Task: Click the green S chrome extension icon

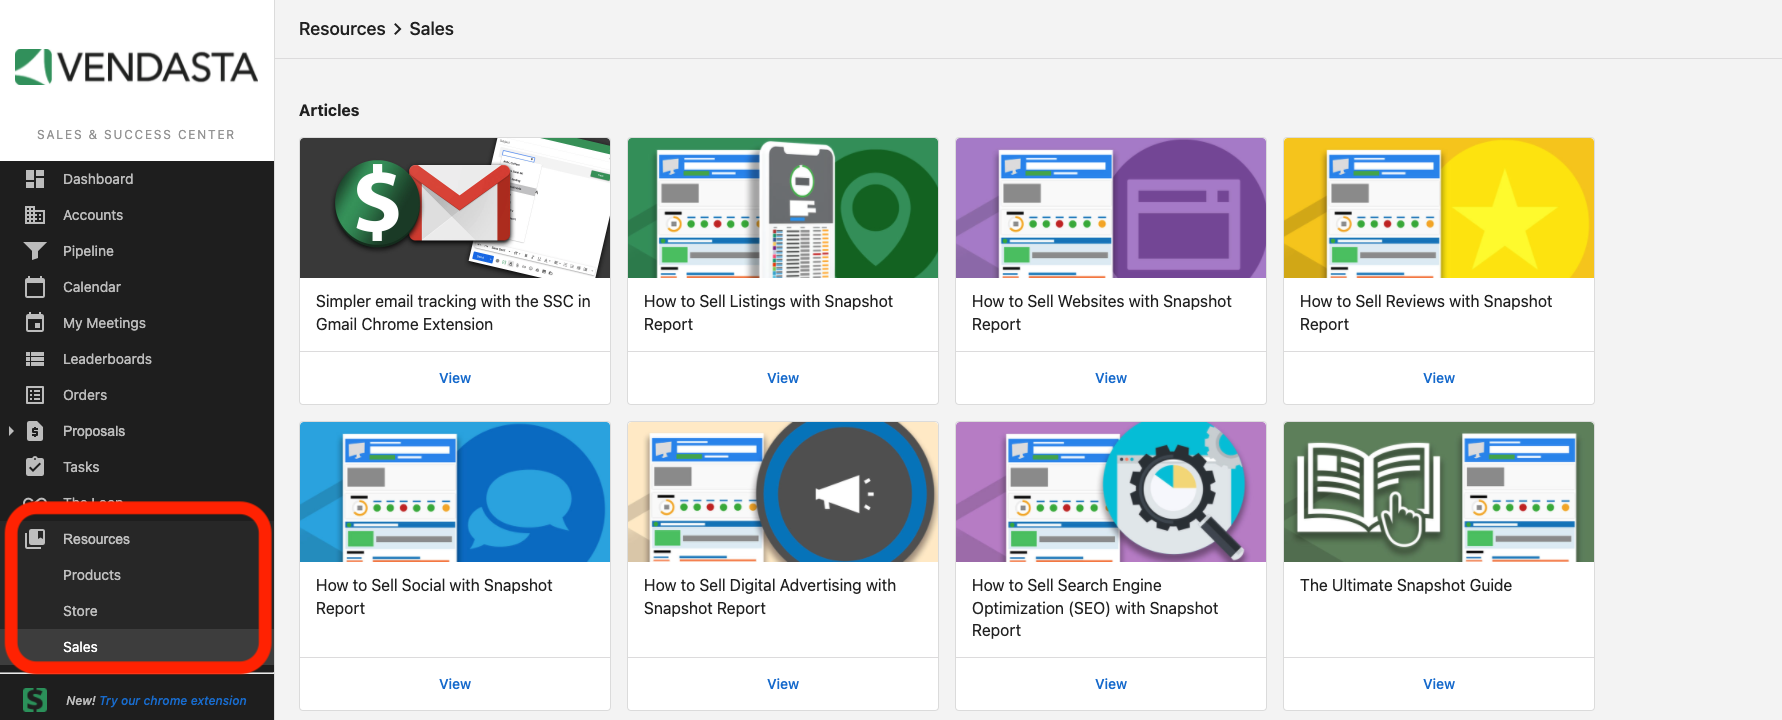Action: click(x=35, y=700)
